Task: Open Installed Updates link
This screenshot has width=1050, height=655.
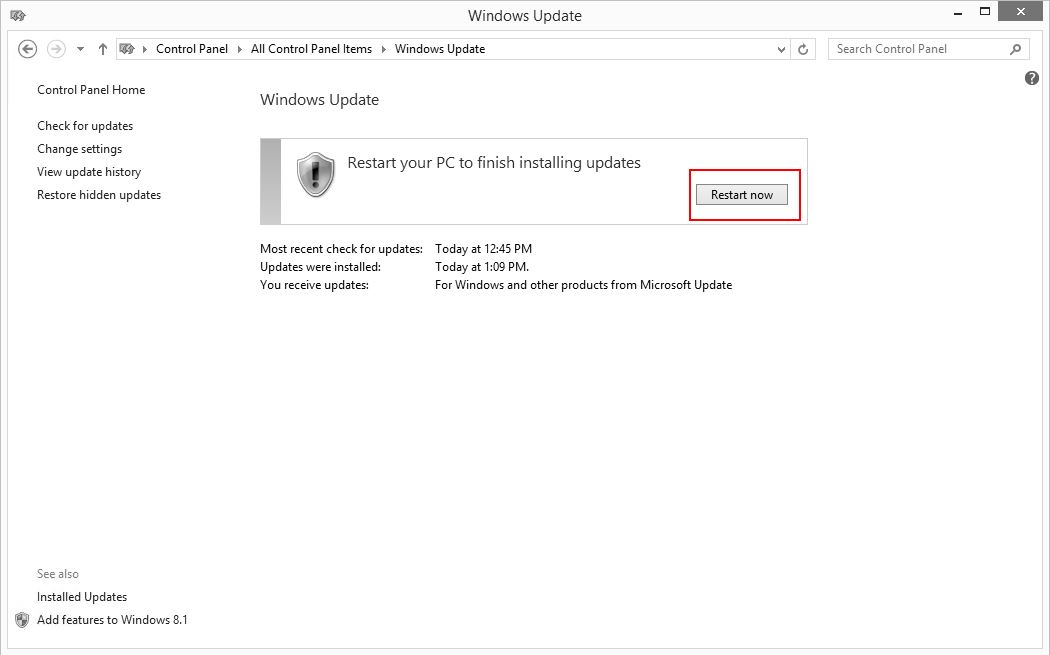Action: pos(82,597)
